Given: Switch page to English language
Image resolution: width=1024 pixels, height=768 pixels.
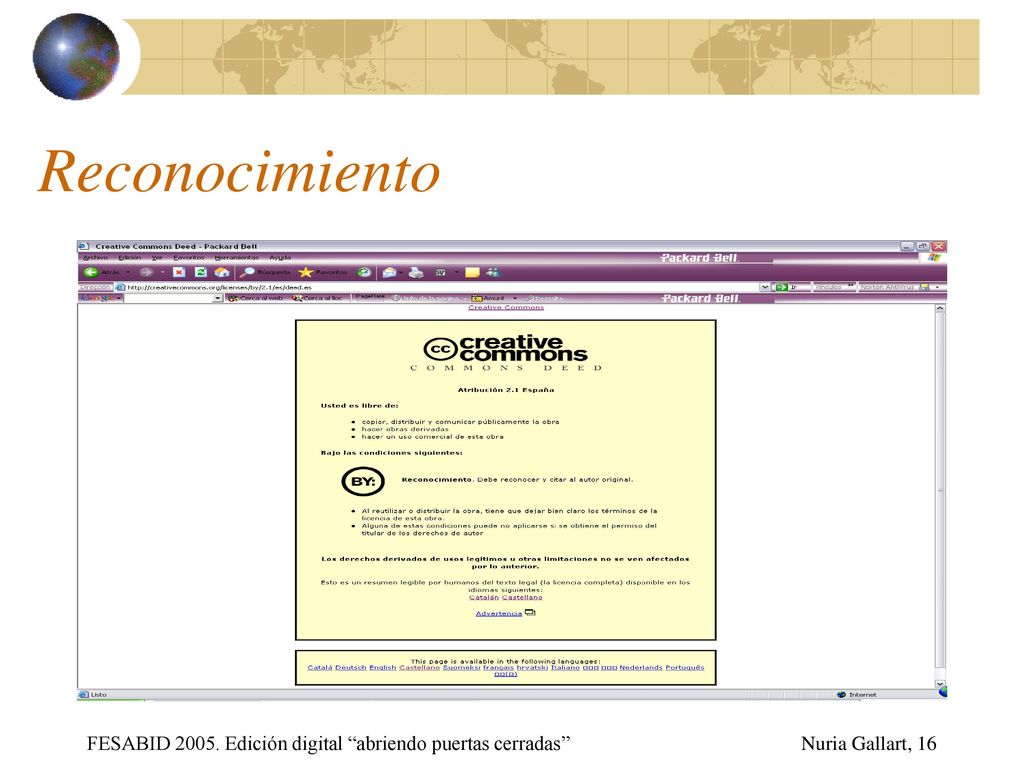Looking at the screenshot, I should click(x=383, y=667).
